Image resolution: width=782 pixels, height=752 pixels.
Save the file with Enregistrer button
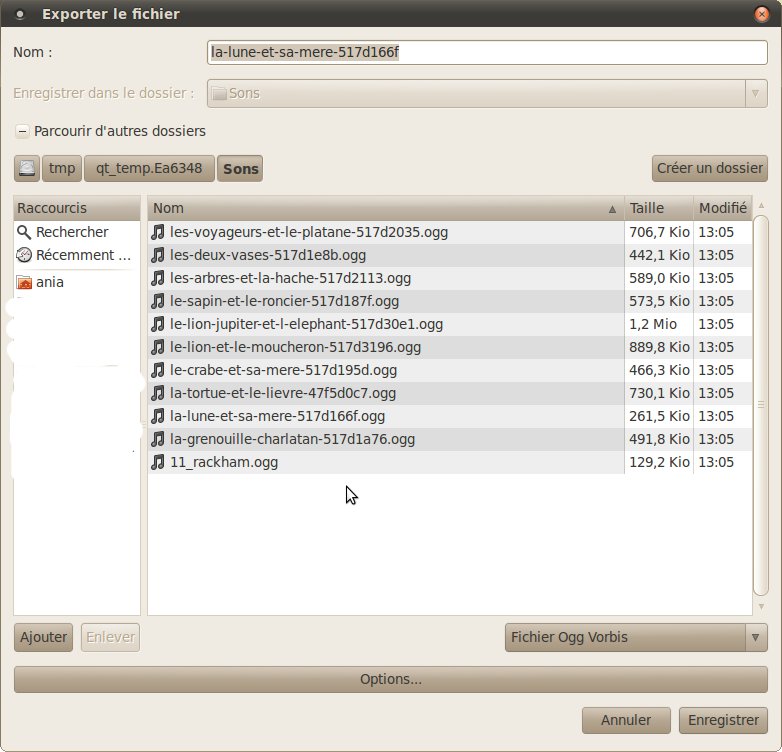click(723, 720)
